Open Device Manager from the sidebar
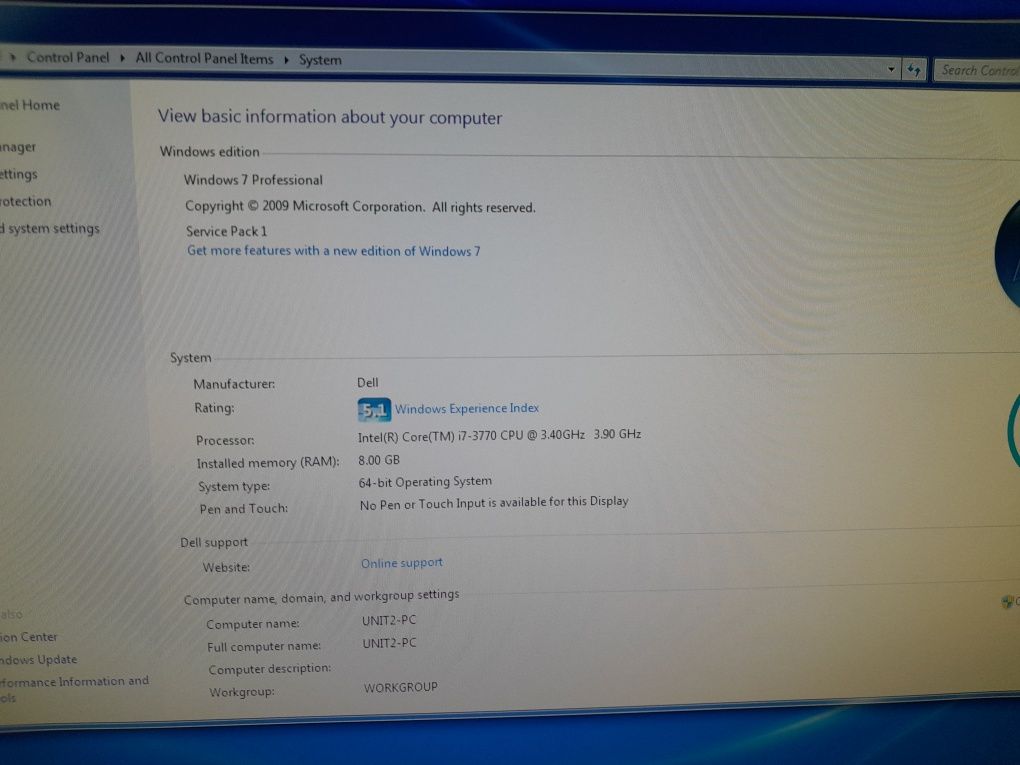This screenshot has width=1020, height=765. pyautogui.click(x=18, y=147)
